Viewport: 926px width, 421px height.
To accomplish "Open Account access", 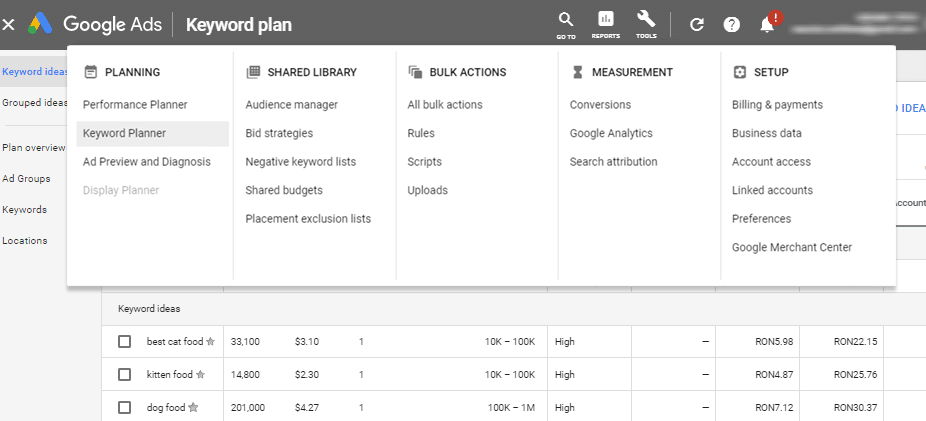I will tap(771, 162).
